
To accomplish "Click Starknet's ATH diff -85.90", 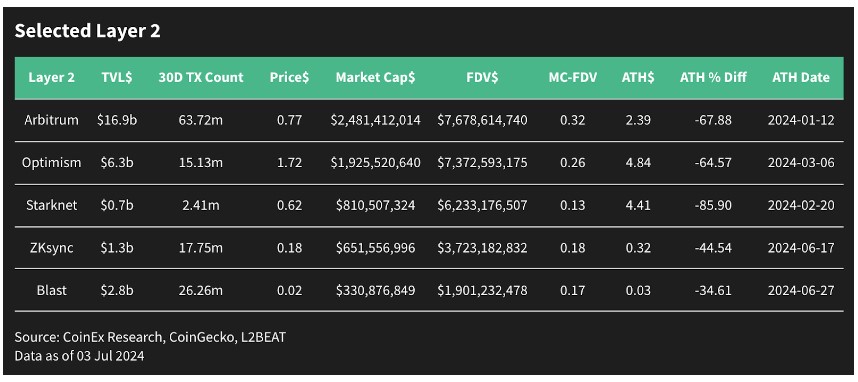I will click(713, 205).
